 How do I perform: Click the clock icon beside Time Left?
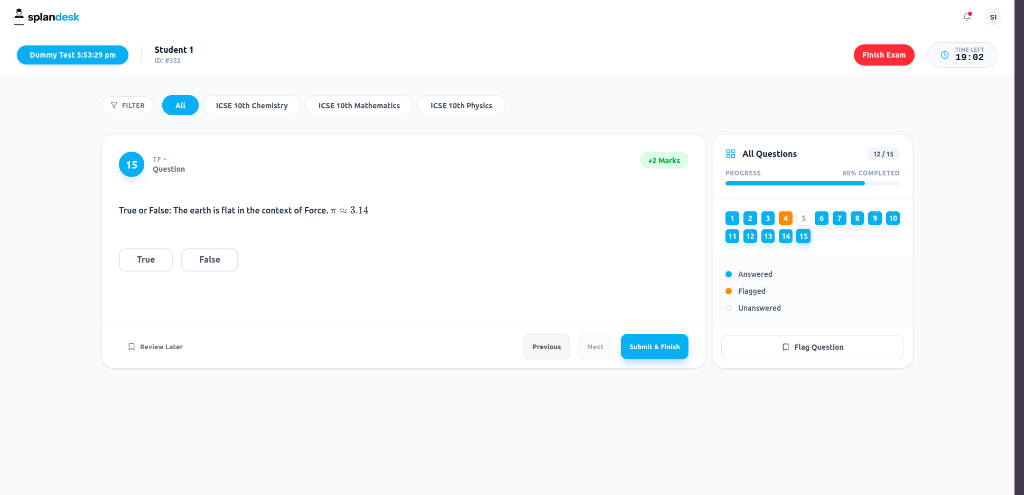[x=944, y=56]
